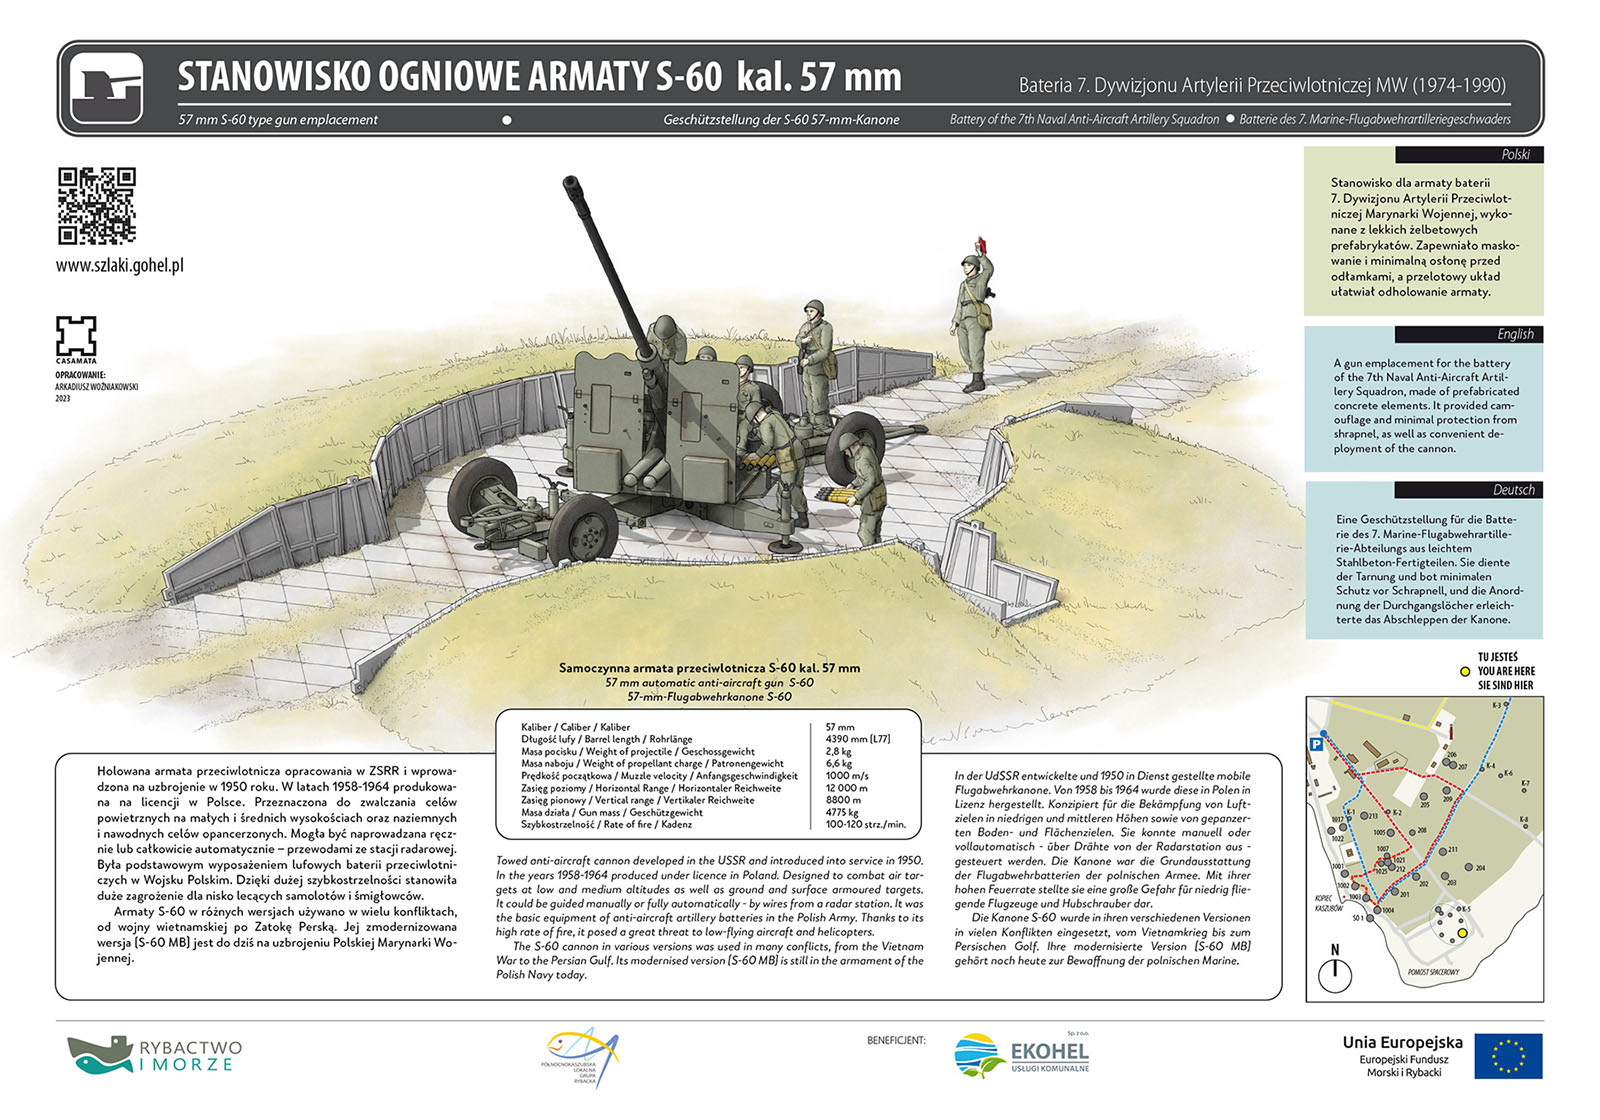Click the 'BENEFICJENT:' label
The image size is (1600, 1120).
click(x=896, y=1040)
